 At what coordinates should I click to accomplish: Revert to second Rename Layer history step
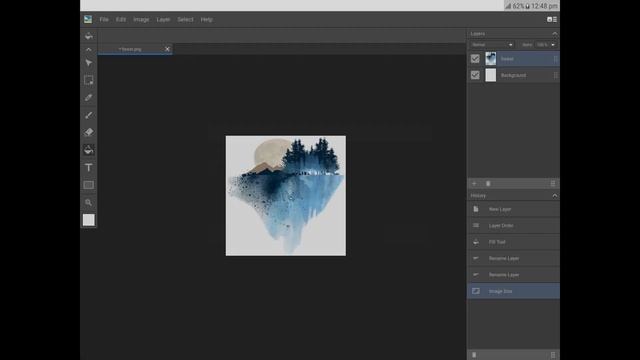click(x=513, y=275)
